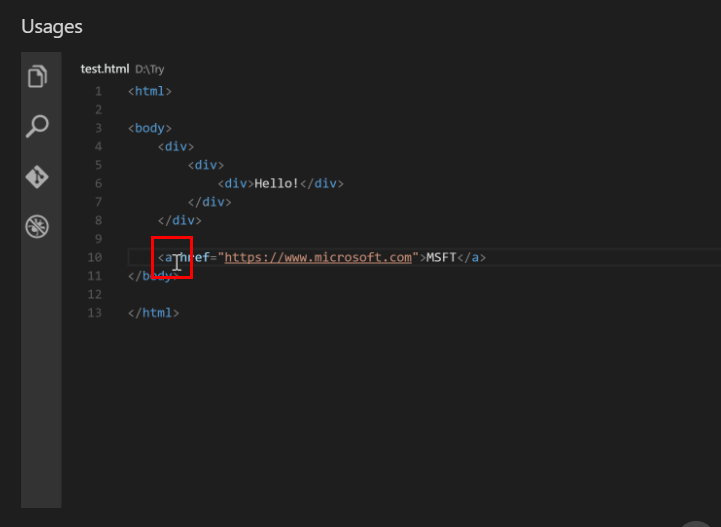The width and height of the screenshot is (721, 527).
Task: Click line number 13 in the gutter
Action: (95, 313)
